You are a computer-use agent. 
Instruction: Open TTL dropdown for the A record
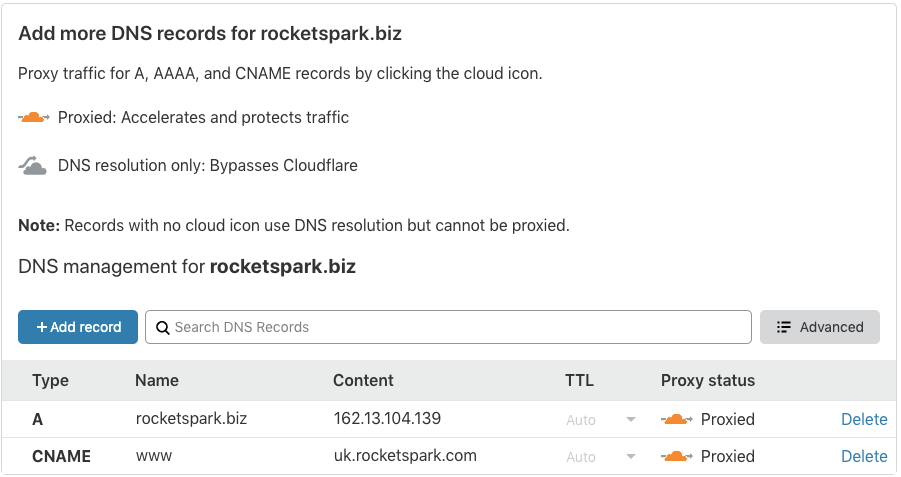coord(601,420)
